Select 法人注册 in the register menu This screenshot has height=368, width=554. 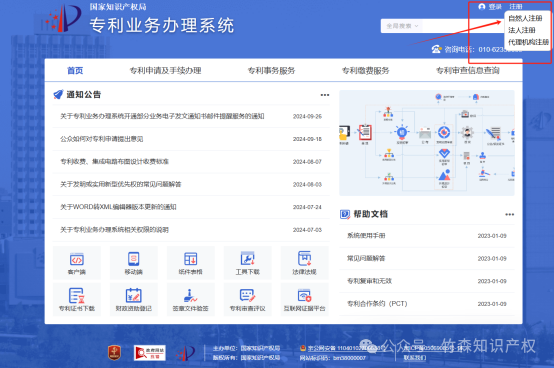[521, 30]
